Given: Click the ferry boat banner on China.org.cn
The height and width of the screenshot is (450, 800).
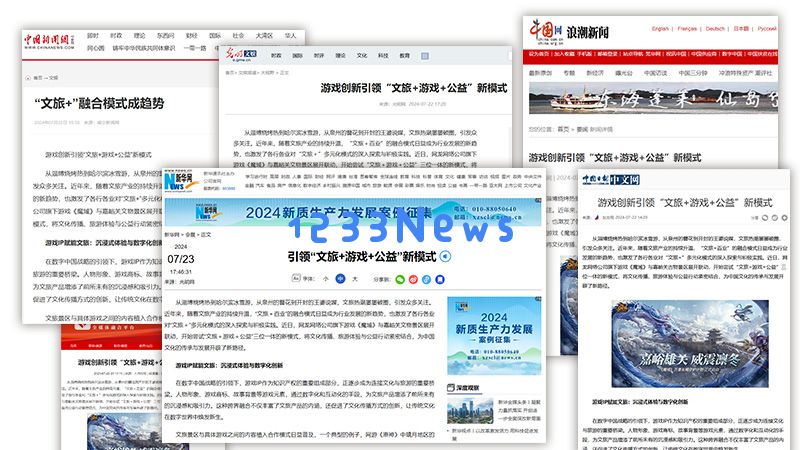Looking at the screenshot, I should pyautogui.click(x=653, y=98).
